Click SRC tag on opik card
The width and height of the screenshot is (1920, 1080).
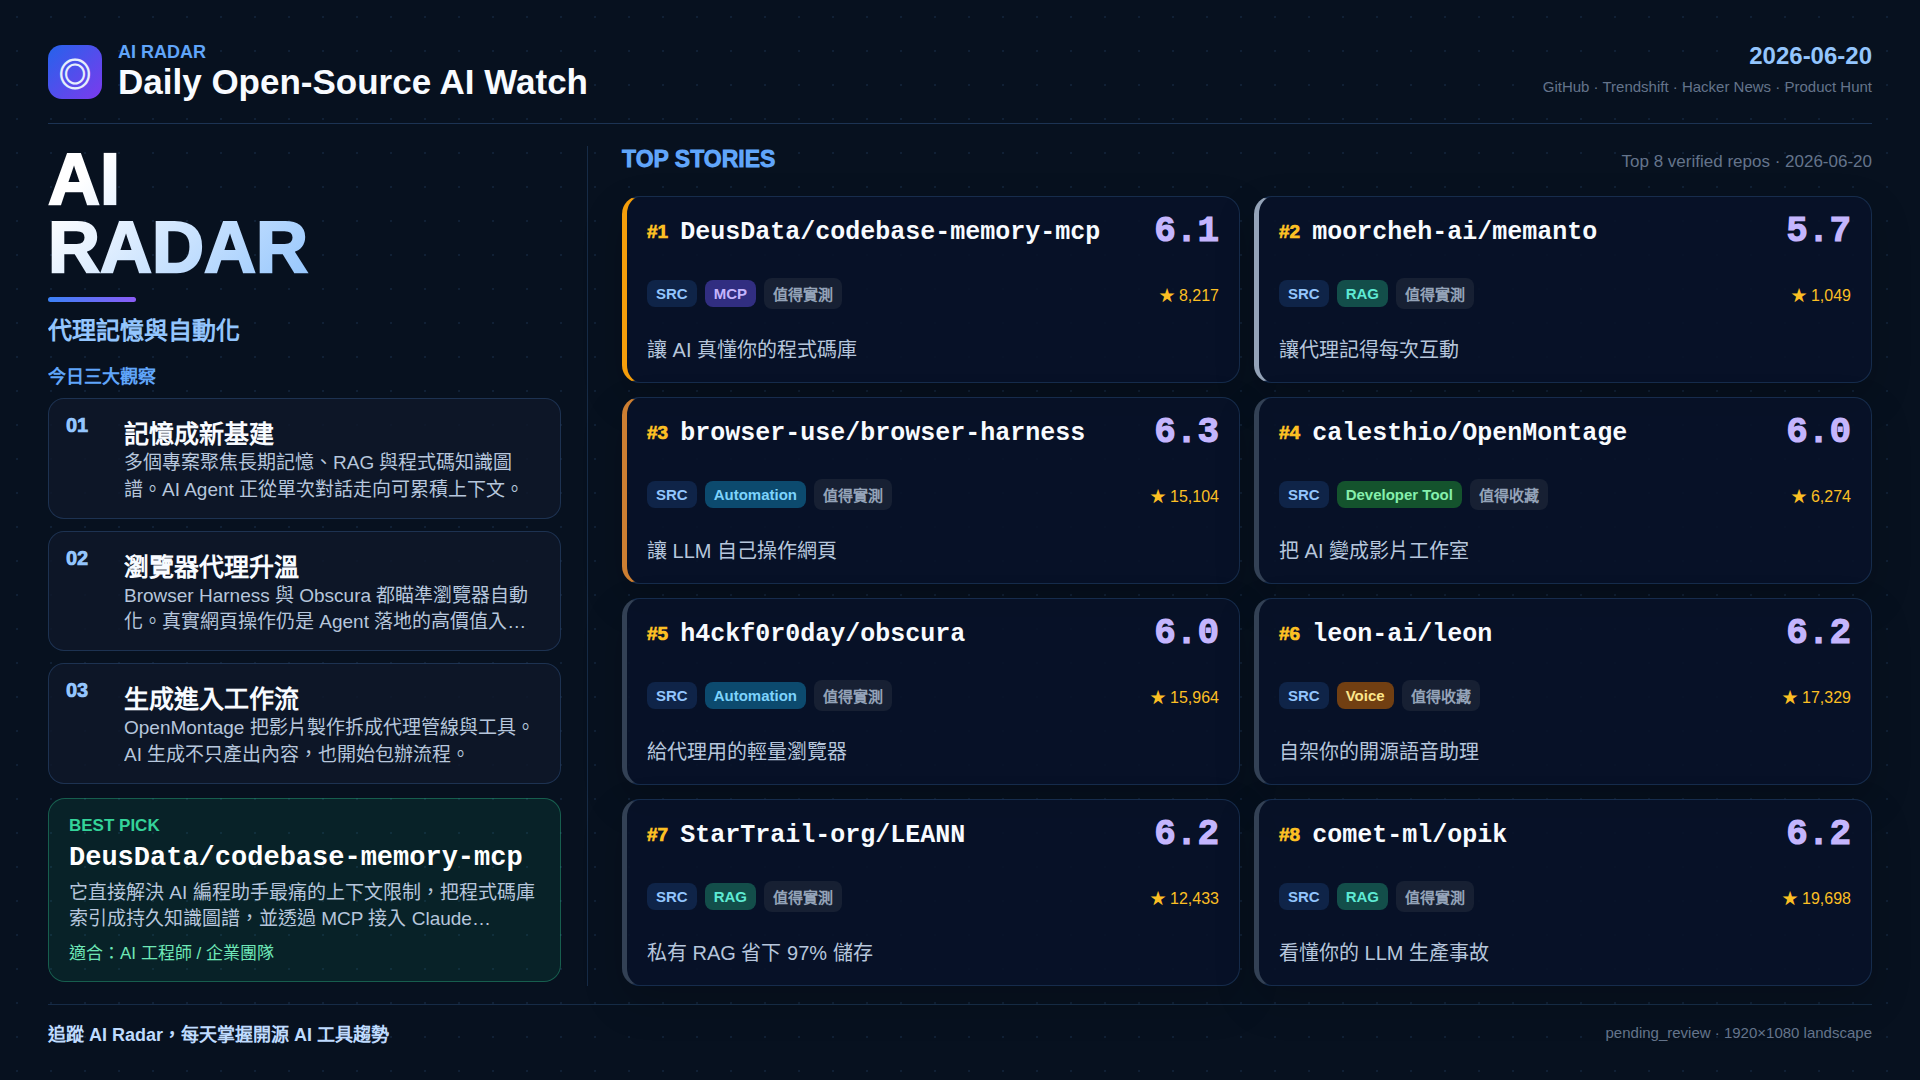[1304, 897]
